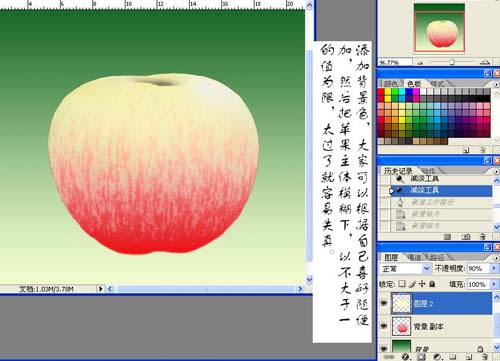The height and width of the screenshot is (361, 500).
Task: Click History panel scroll down arrow
Action: pyautogui.click(x=496, y=227)
